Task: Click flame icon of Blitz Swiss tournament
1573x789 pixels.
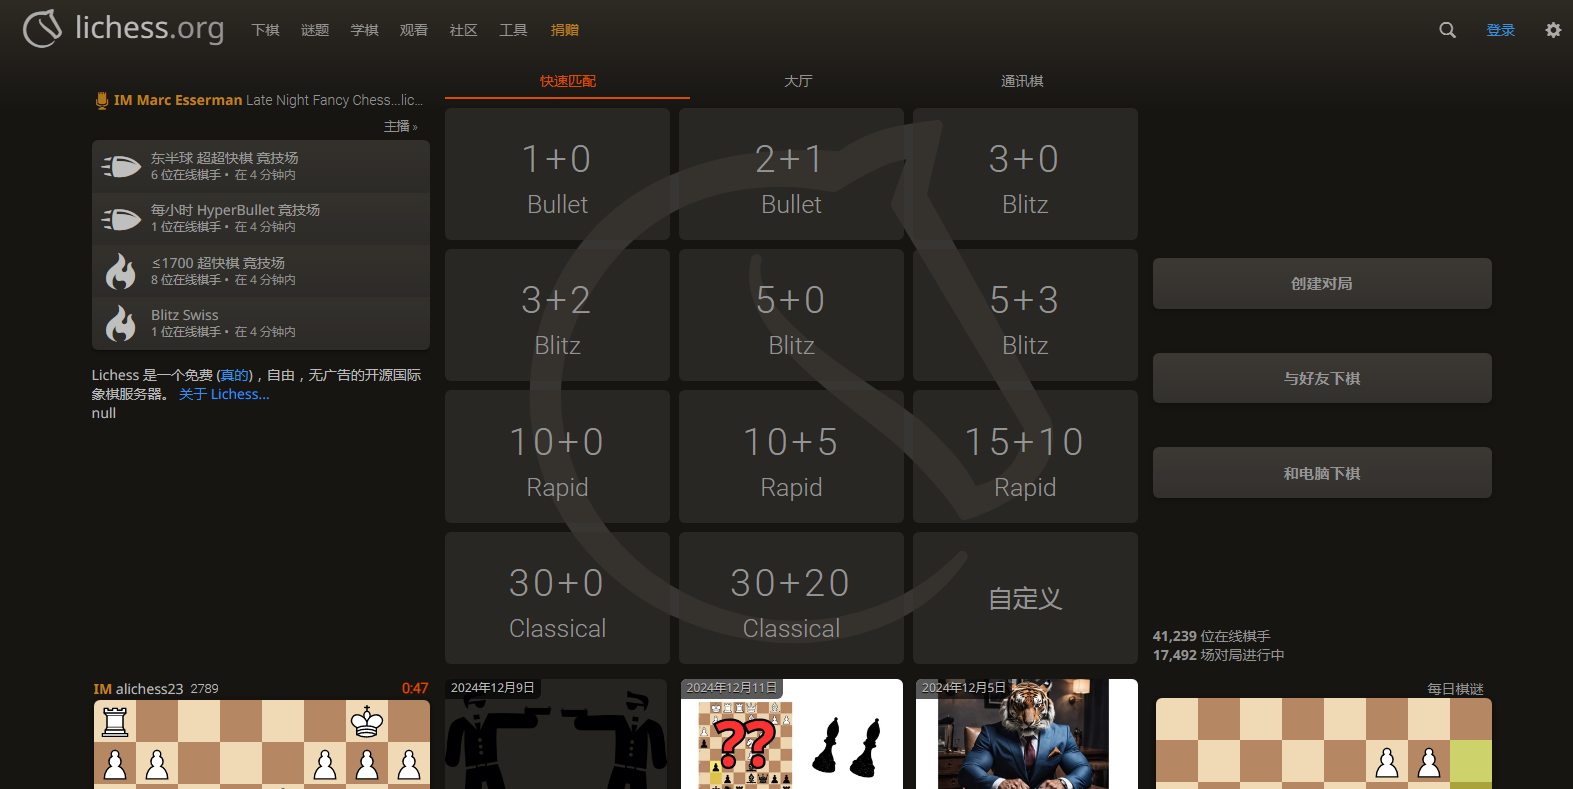Action: (121, 323)
